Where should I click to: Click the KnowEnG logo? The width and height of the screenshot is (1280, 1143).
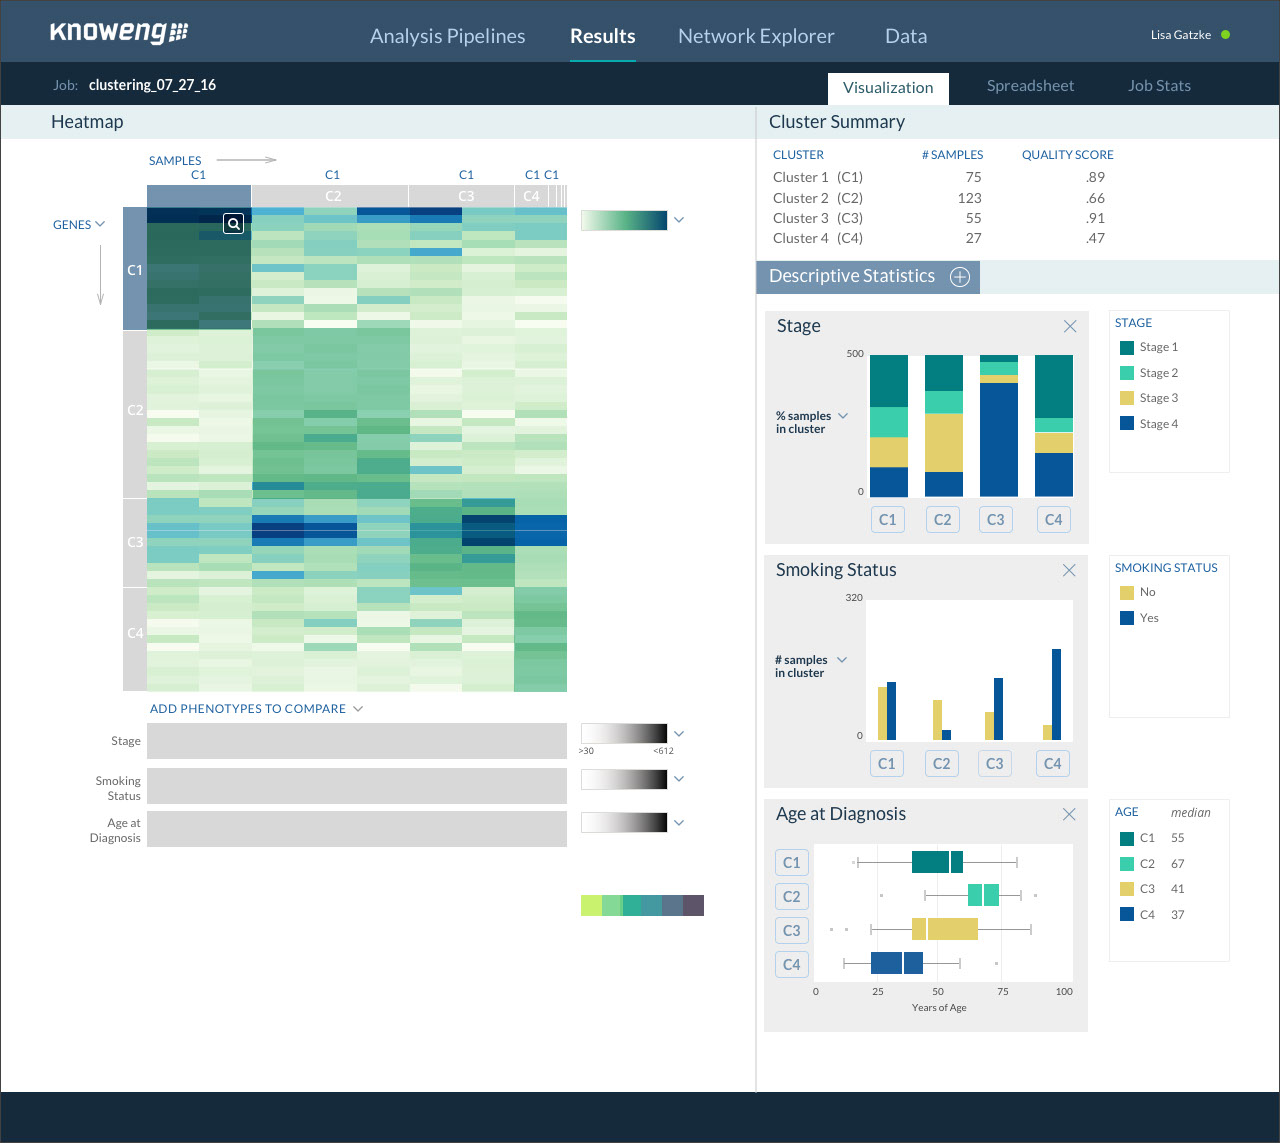click(x=119, y=32)
